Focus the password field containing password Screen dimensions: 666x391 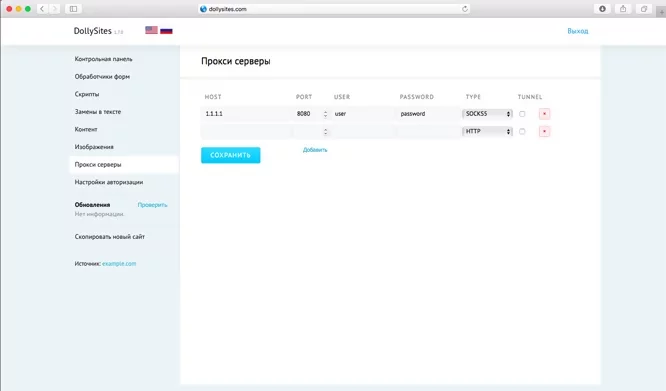pyautogui.click(x=428, y=114)
